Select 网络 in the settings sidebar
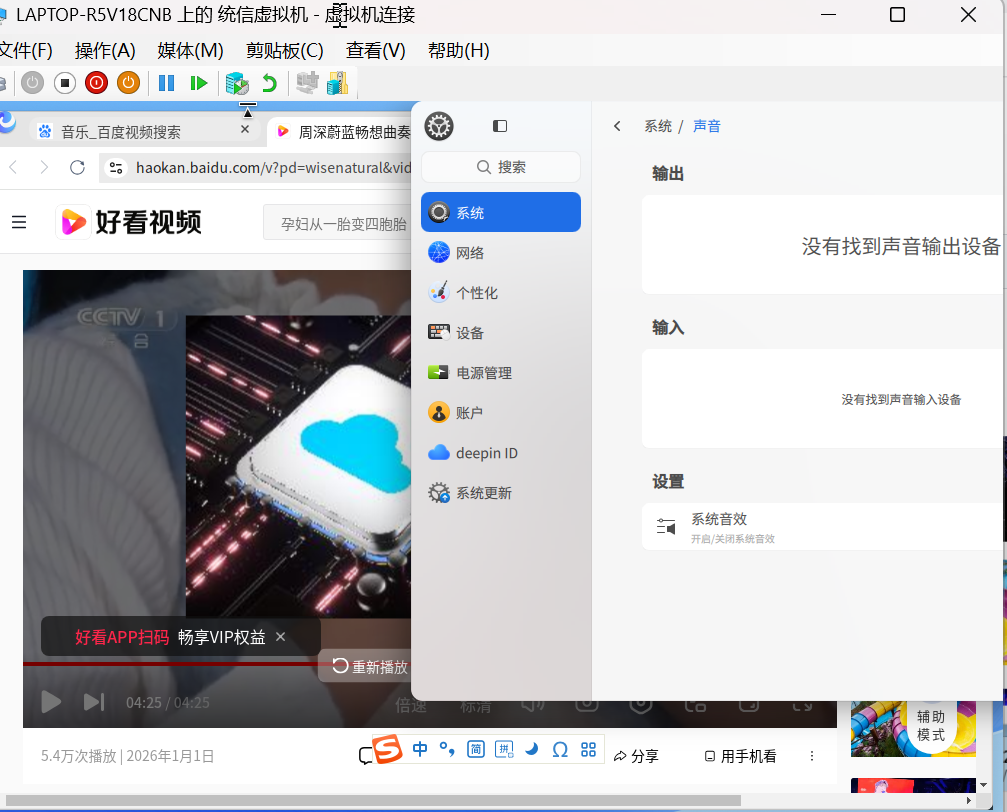Image resolution: width=1007 pixels, height=812 pixels. click(x=501, y=252)
